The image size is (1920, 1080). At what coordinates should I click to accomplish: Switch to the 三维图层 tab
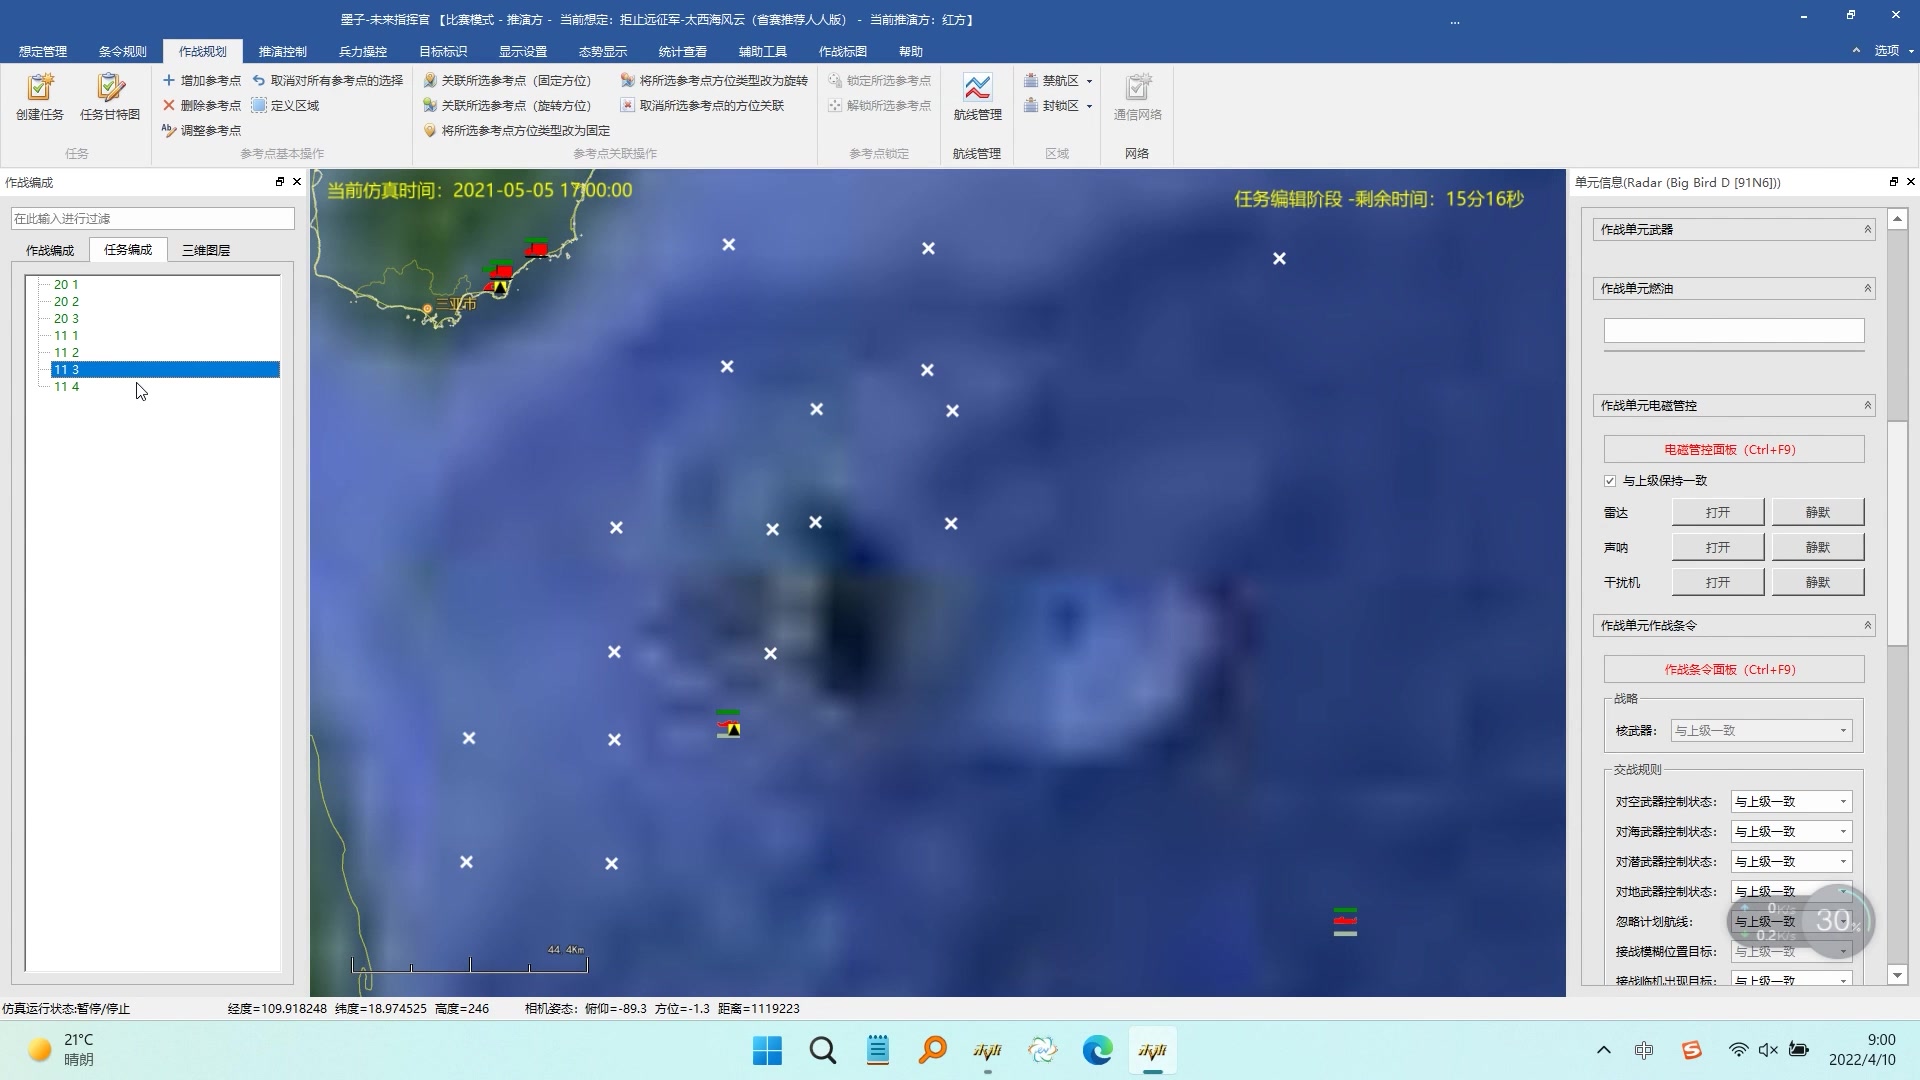tap(206, 250)
